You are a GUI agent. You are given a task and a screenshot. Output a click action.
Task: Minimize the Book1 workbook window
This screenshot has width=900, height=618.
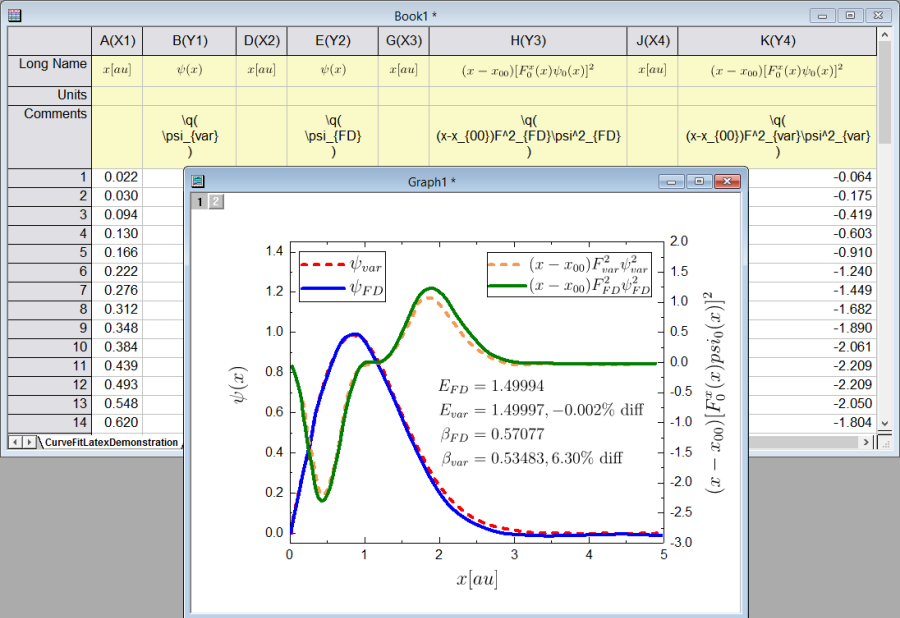[x=823, y=15]
